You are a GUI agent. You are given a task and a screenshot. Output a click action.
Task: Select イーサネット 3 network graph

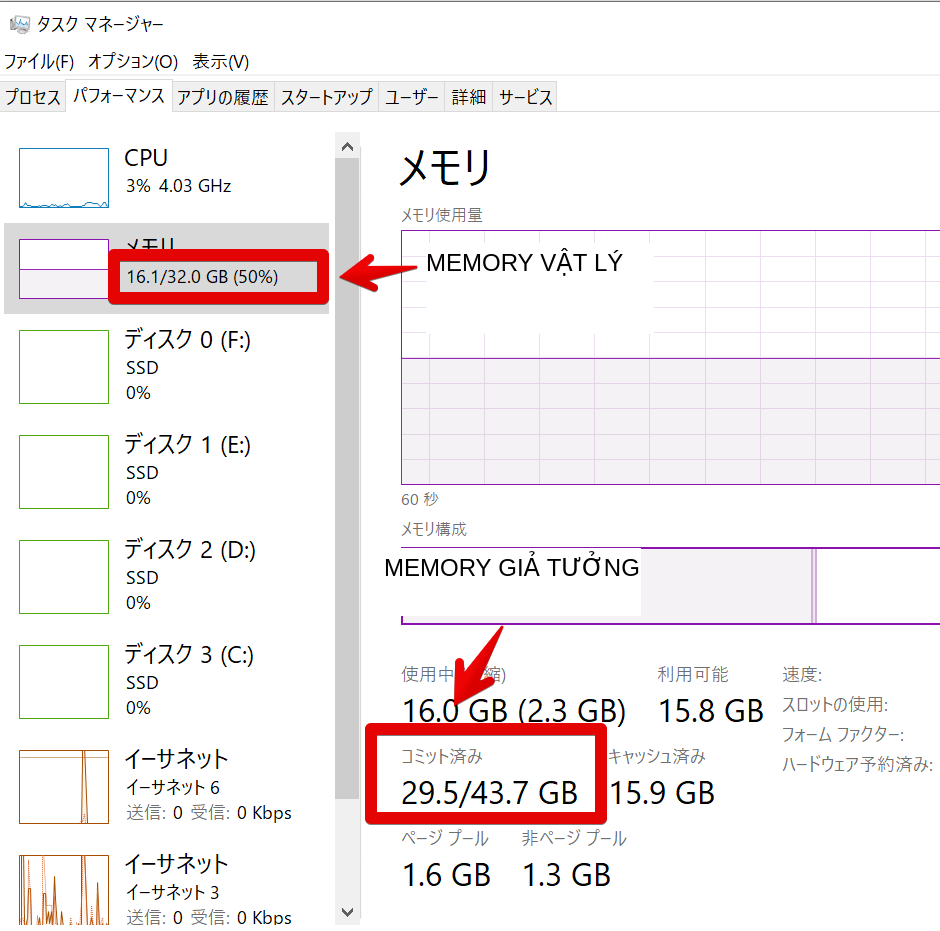[64, 890]
